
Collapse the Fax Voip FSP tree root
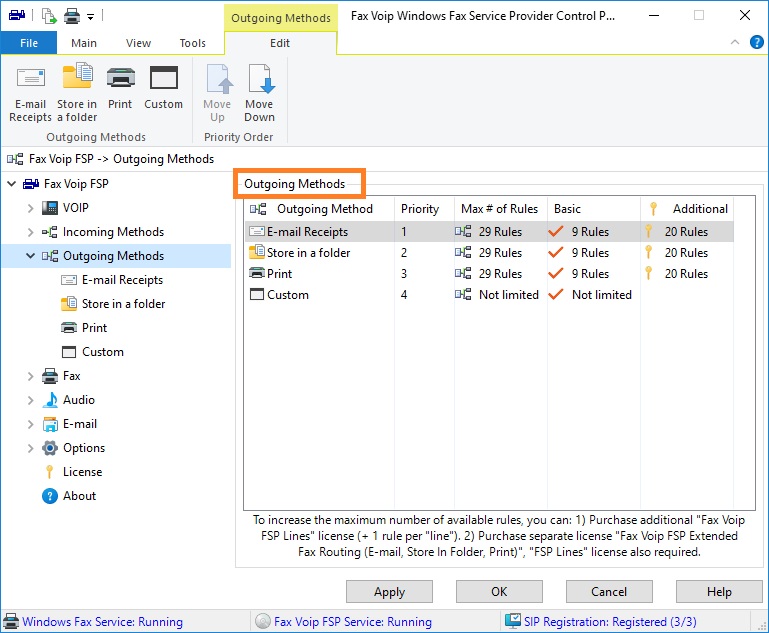[12, 184]
